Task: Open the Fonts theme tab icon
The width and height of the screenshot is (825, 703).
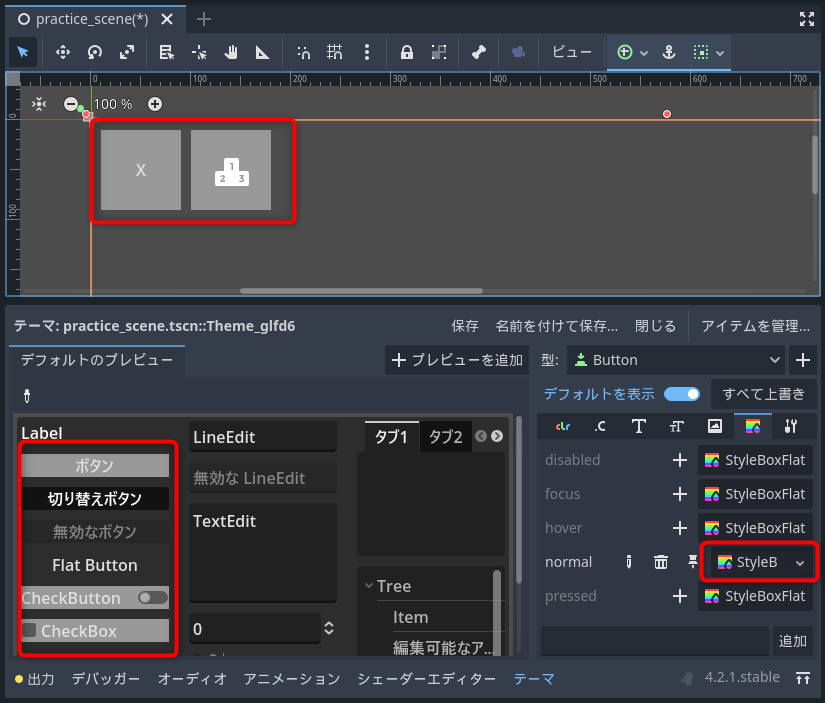Action: pos(638,426)
